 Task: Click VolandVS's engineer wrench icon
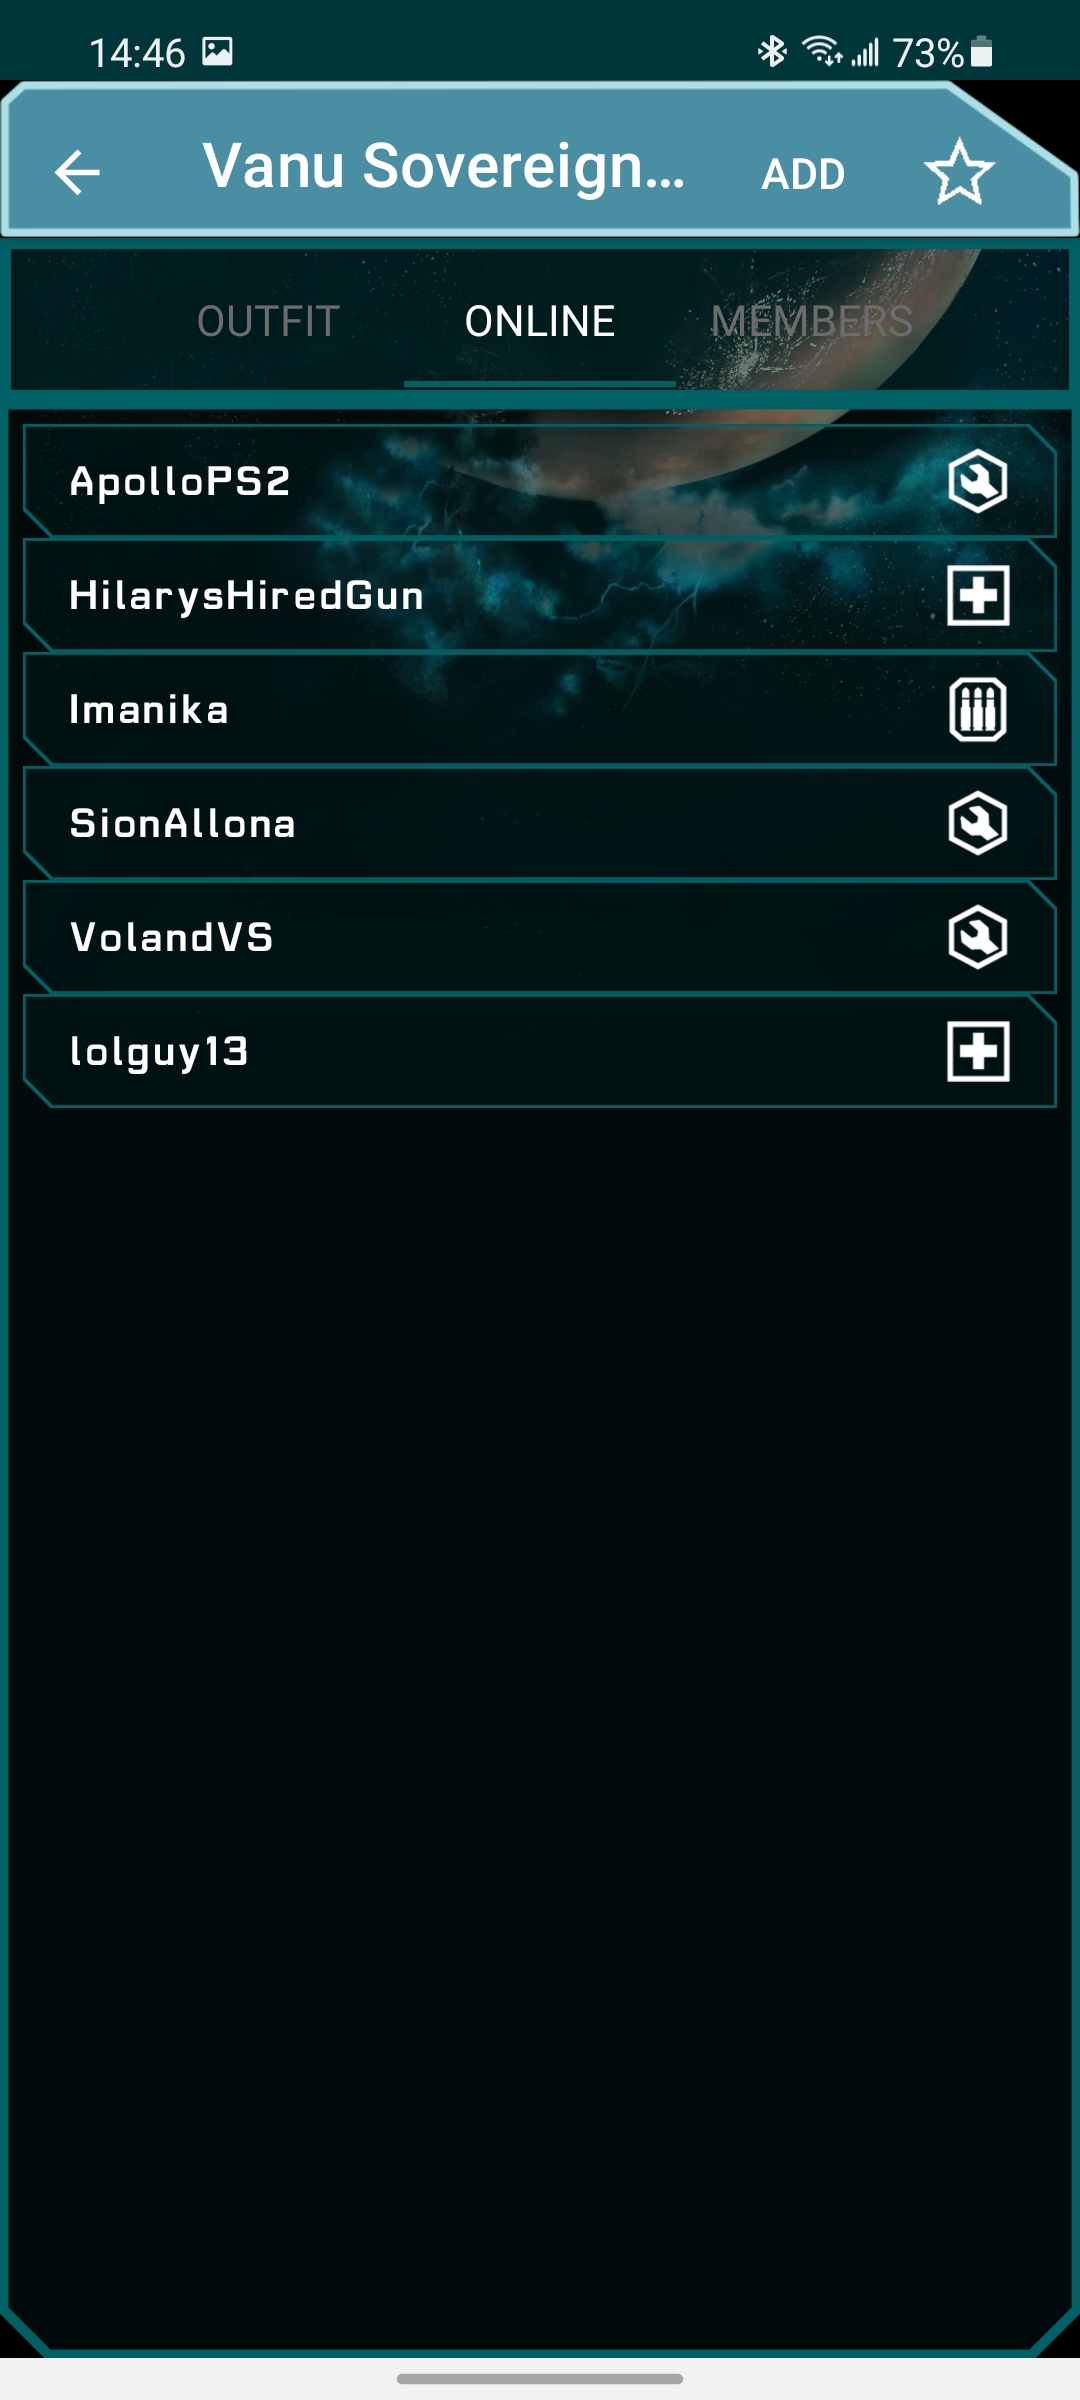[x=977, y=937]
